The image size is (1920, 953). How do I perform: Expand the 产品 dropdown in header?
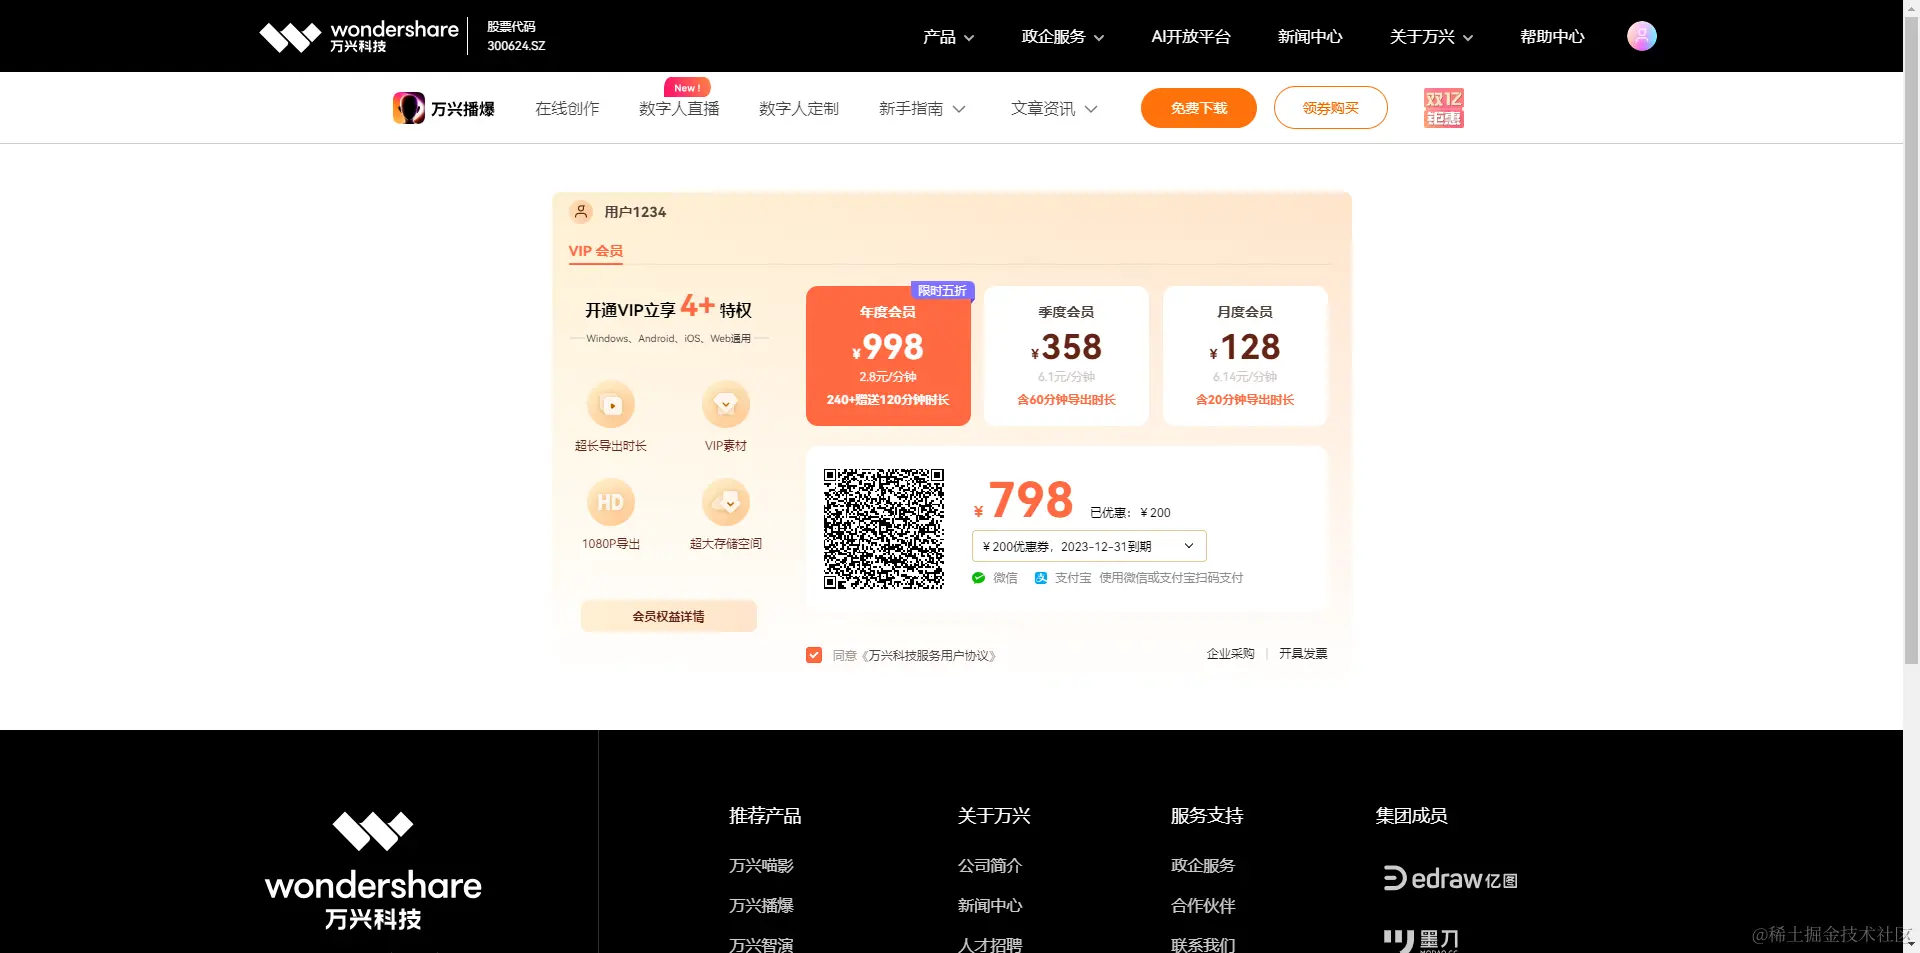[x=948, y=37]
